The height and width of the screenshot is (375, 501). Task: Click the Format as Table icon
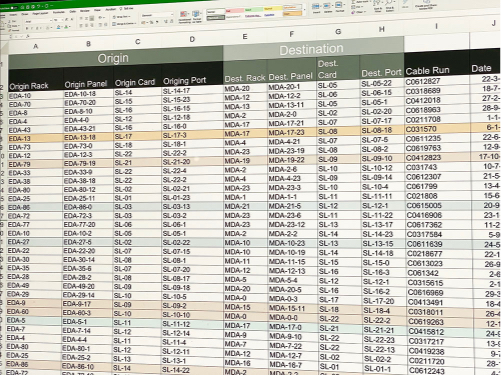click(197, 16)
